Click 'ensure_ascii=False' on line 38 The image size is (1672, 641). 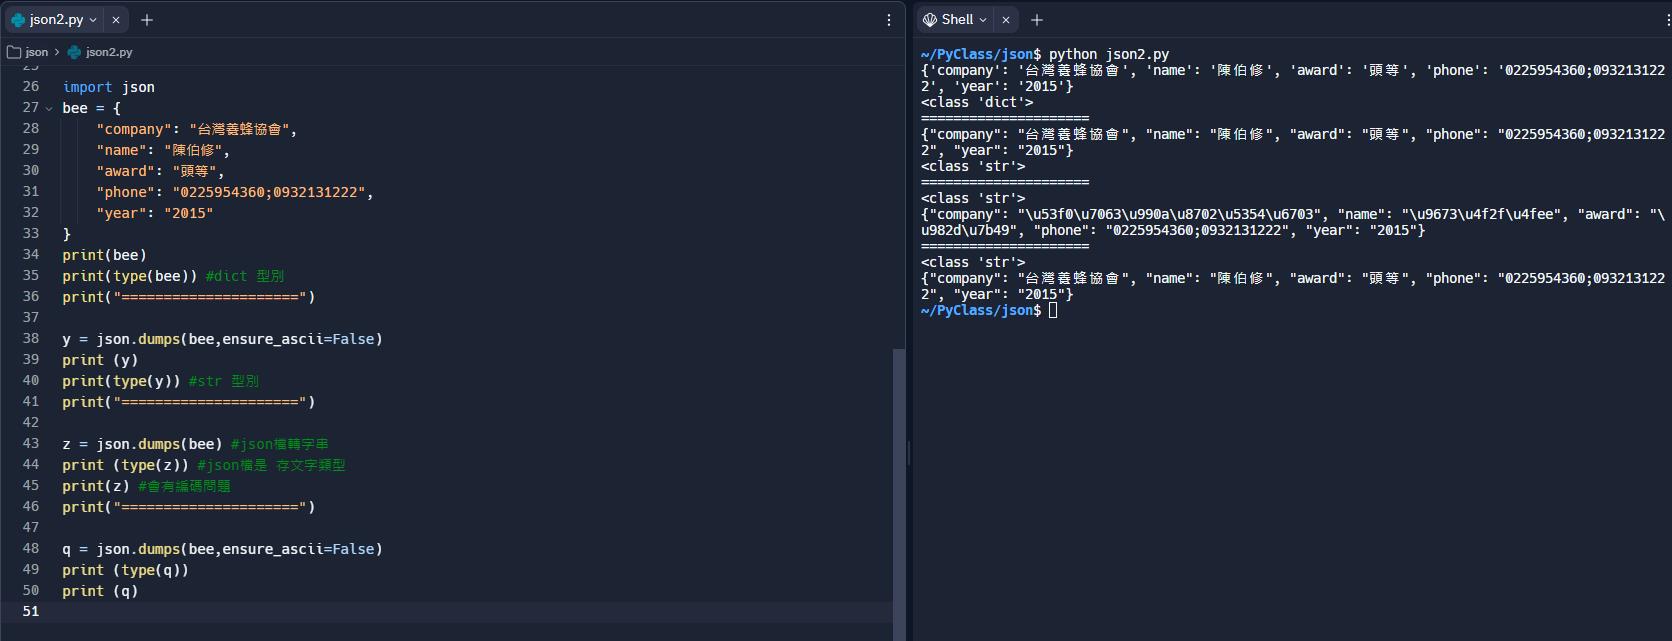(x=298, y=339)
